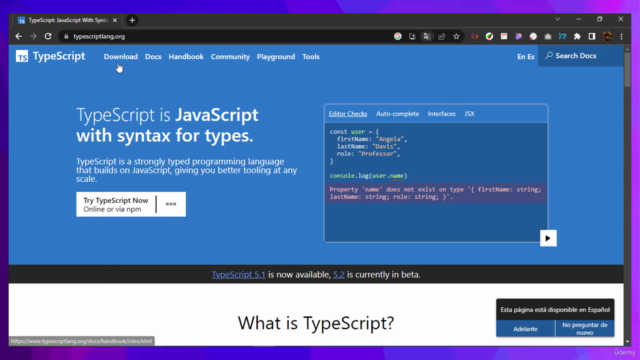Close the TypeScript browser tab

[x=115, y=20]
